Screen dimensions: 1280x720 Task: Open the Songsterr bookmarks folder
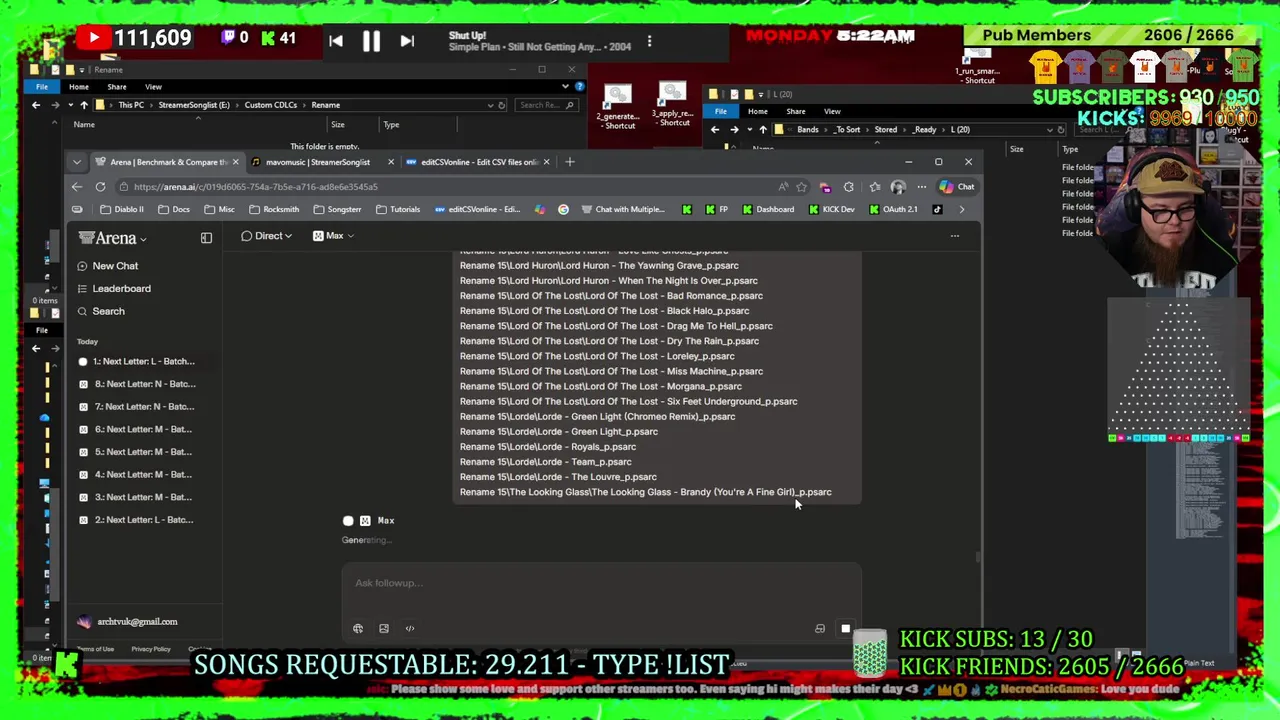click(x=337, y=210)
